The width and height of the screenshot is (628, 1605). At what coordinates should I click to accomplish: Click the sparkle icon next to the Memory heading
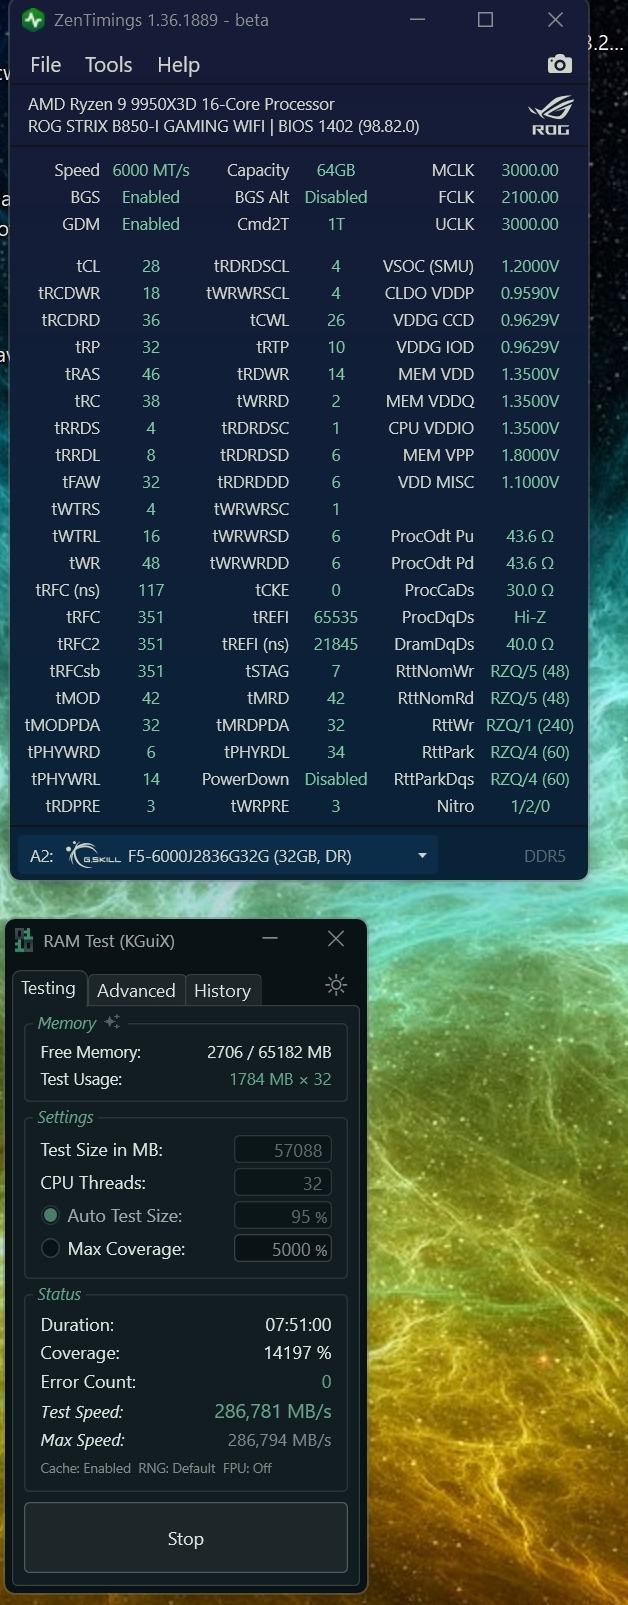tap(112, 1021)
